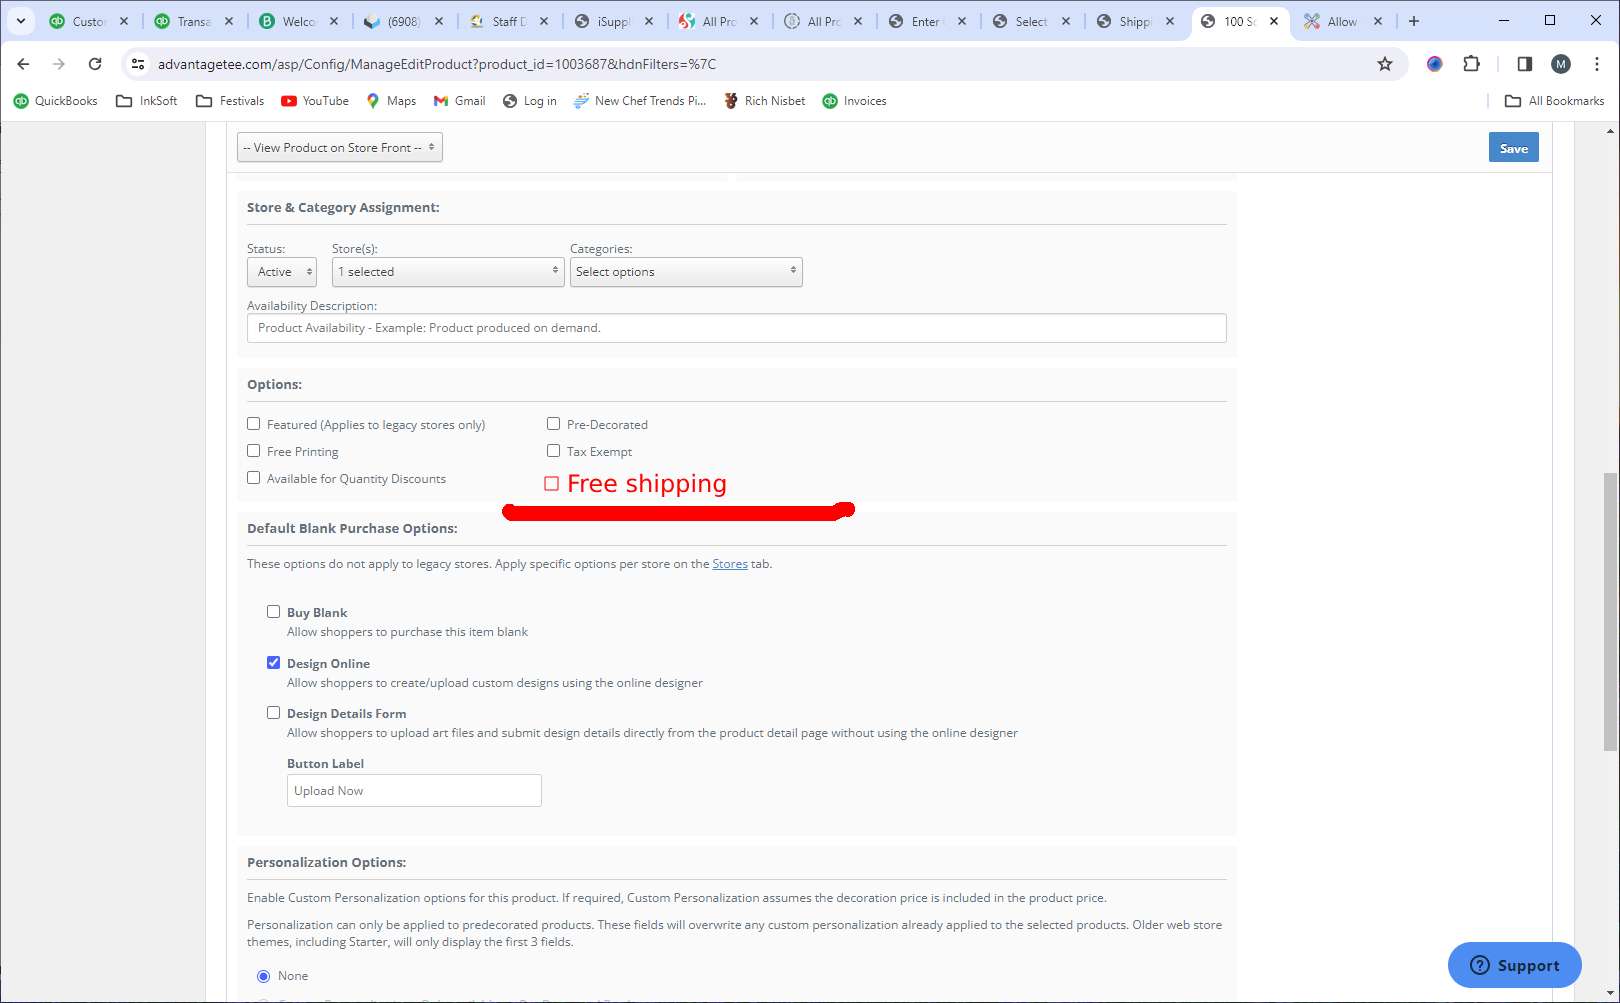Open the Support chat button
Image resolution: width=1620 pixels, height=1003 pixels.
[x=1515, y=965]
